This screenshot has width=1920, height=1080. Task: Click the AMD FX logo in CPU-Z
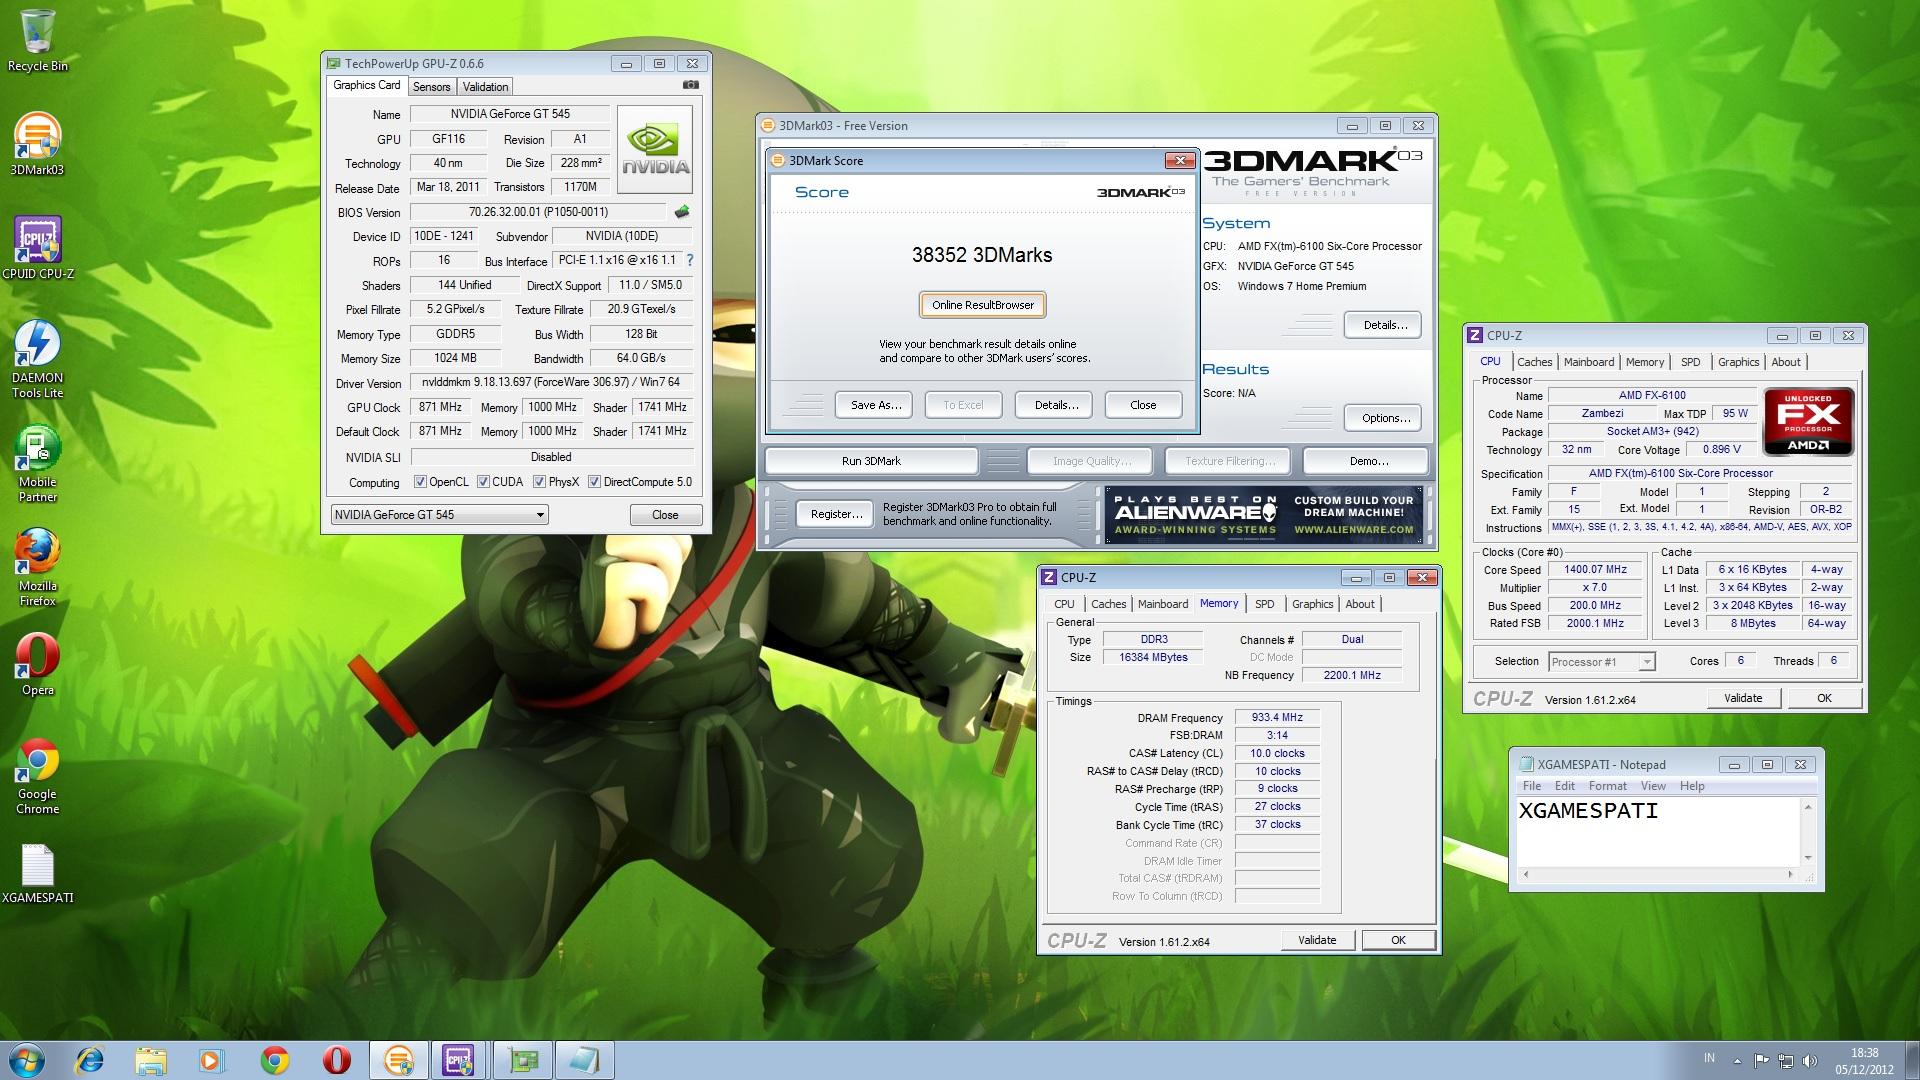tap(1808, 423)
